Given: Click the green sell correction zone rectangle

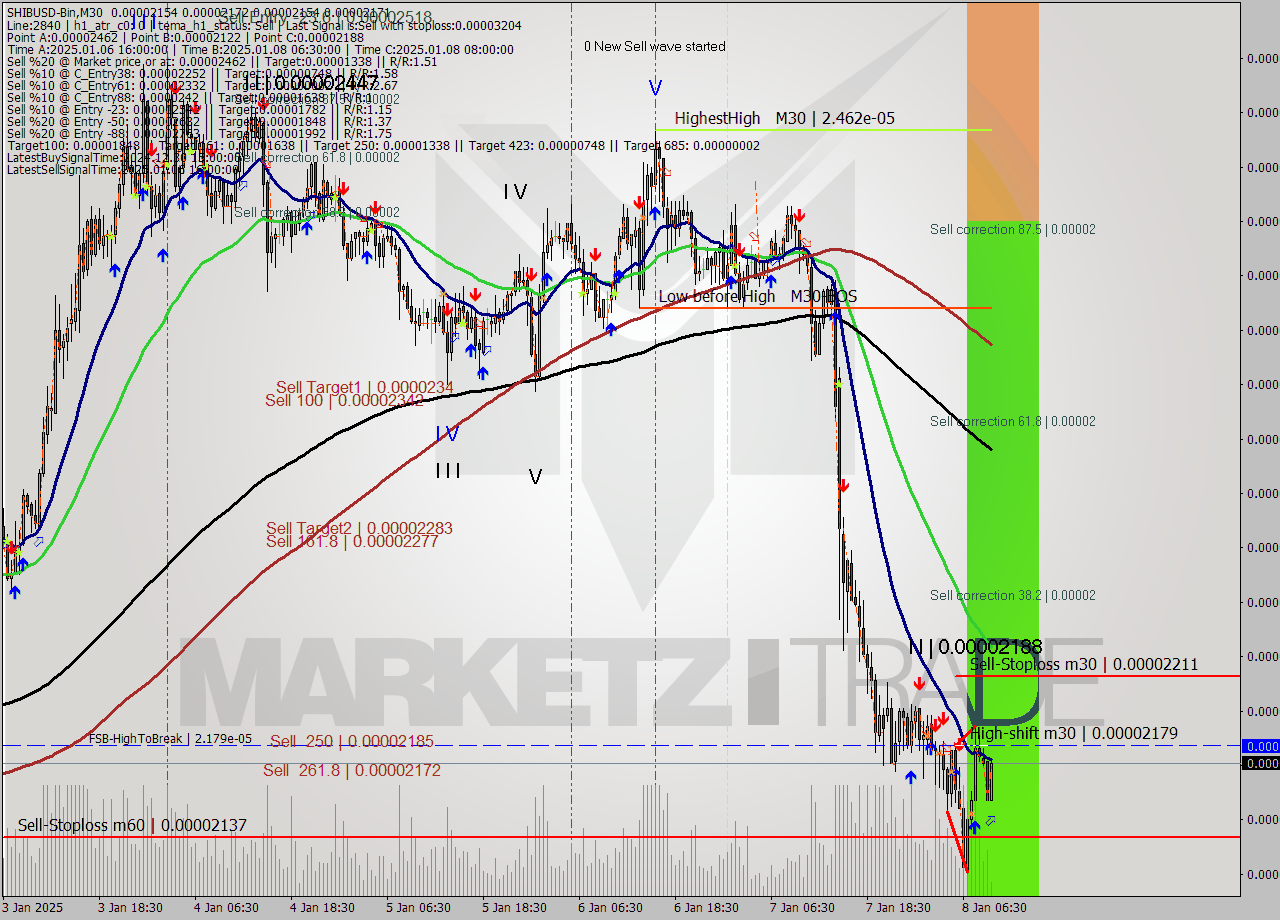Looking at the screenshot, I should (x=1002, y=558).
